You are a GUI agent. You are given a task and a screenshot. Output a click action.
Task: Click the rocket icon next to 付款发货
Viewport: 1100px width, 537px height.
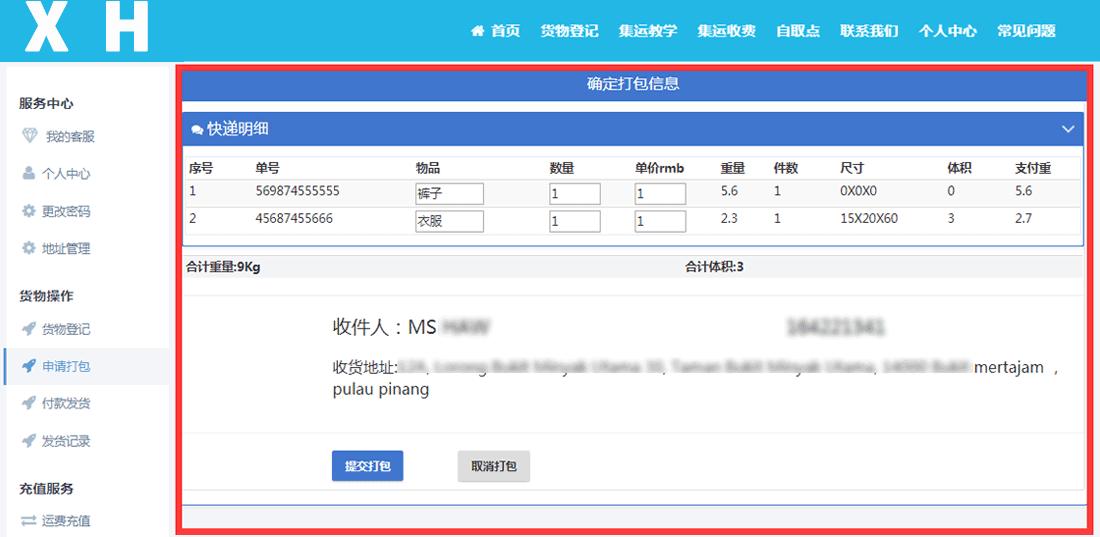(29, 403)
